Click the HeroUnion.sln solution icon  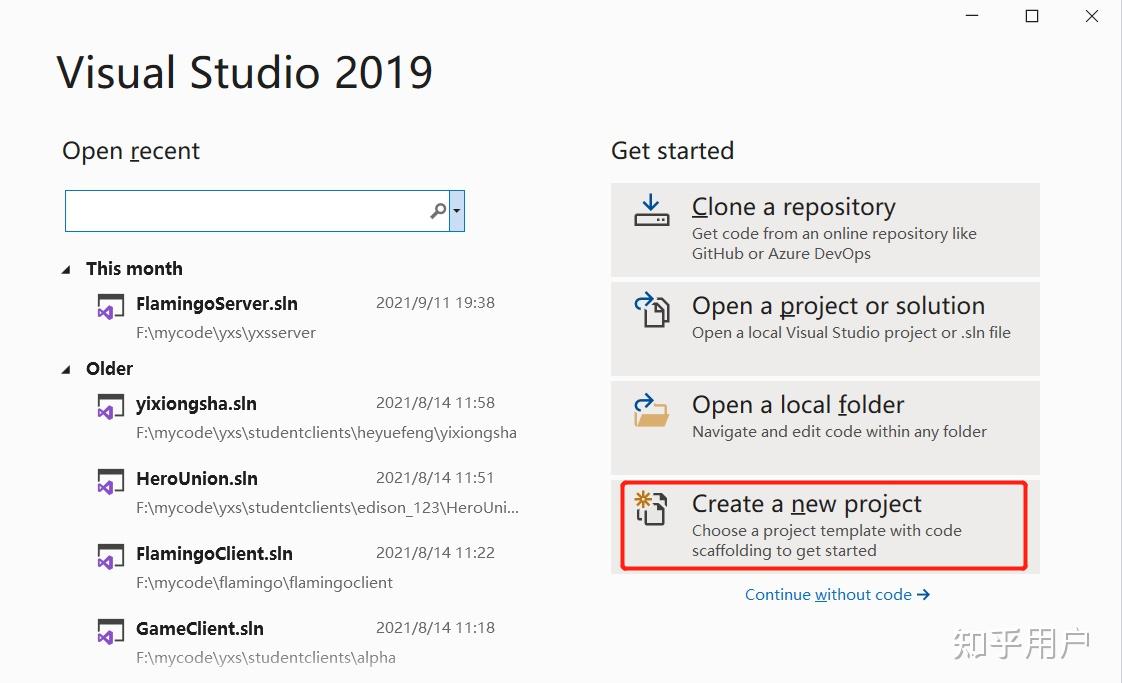pos(111,482)
